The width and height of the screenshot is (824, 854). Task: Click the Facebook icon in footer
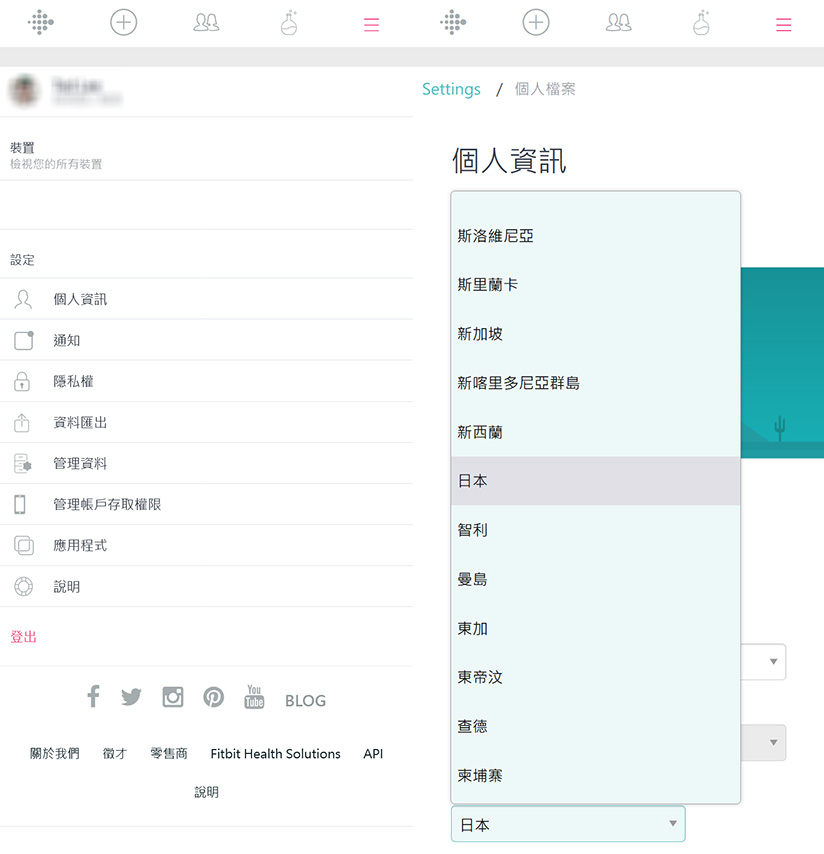point(93,697)
